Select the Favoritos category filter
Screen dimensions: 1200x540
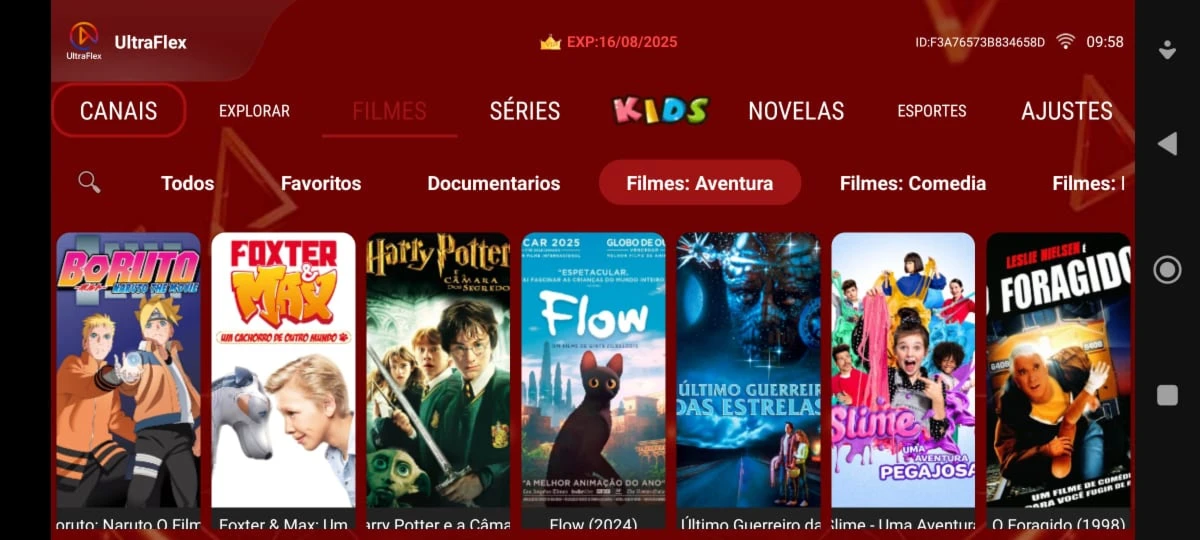(x=321, y=183)
